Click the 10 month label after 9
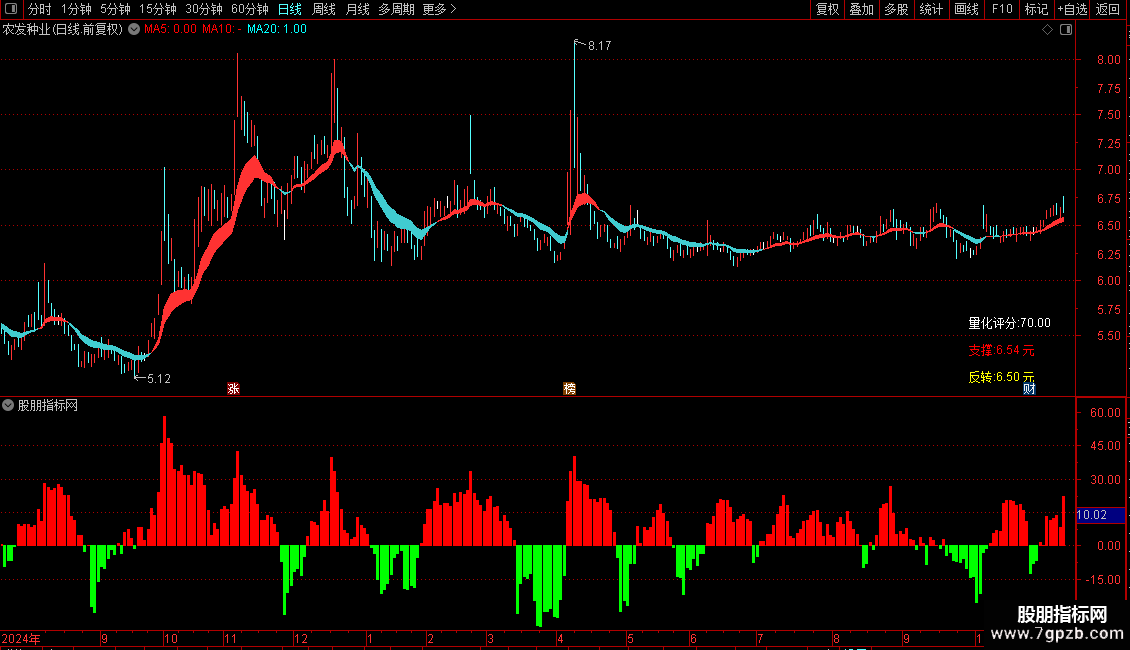The width and height of the screenshot is (1130, 650). coord(171,638)
